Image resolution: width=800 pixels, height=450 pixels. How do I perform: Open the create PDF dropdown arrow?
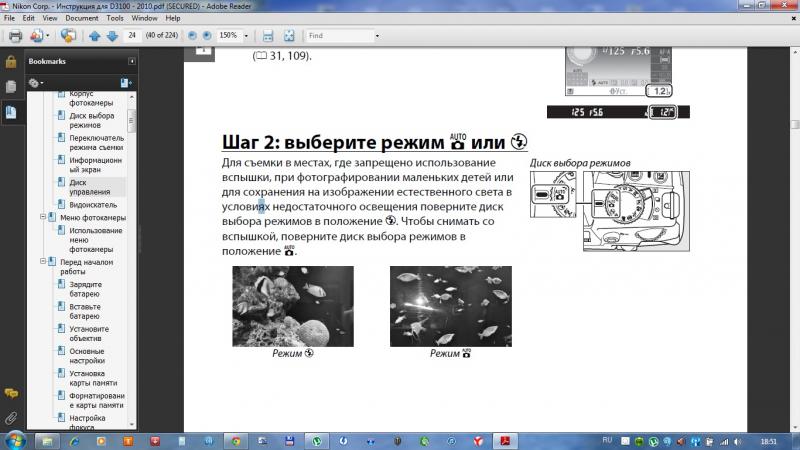47,36
